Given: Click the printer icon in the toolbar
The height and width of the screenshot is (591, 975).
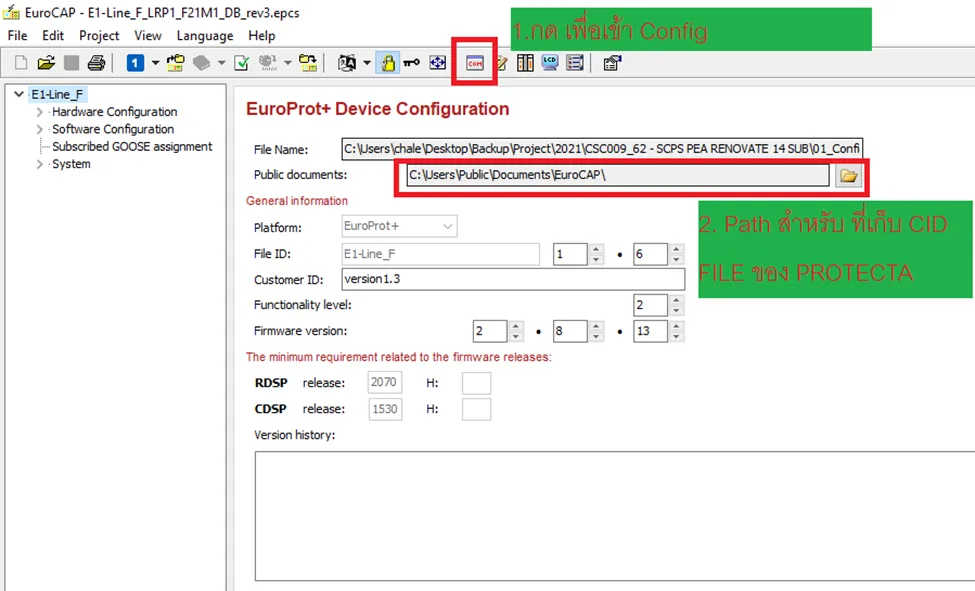Looking at the screenshot, I should point(96,63).
